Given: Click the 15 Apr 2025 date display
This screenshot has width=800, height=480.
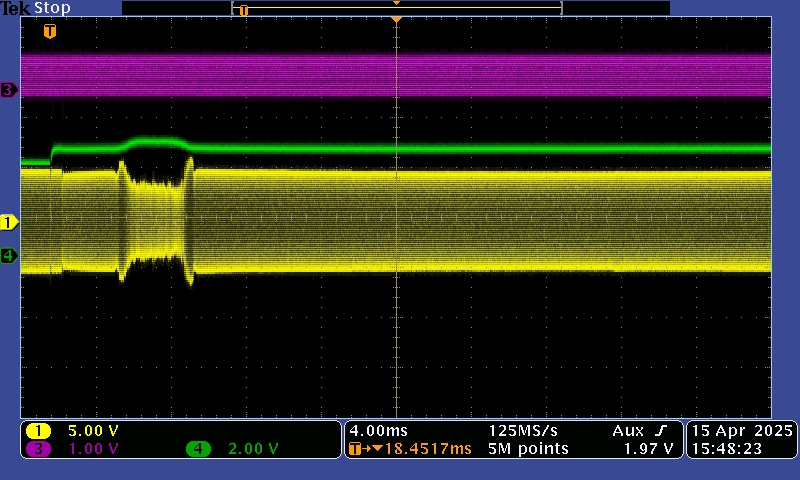Looking at the screenshot, I should [741, 431].
